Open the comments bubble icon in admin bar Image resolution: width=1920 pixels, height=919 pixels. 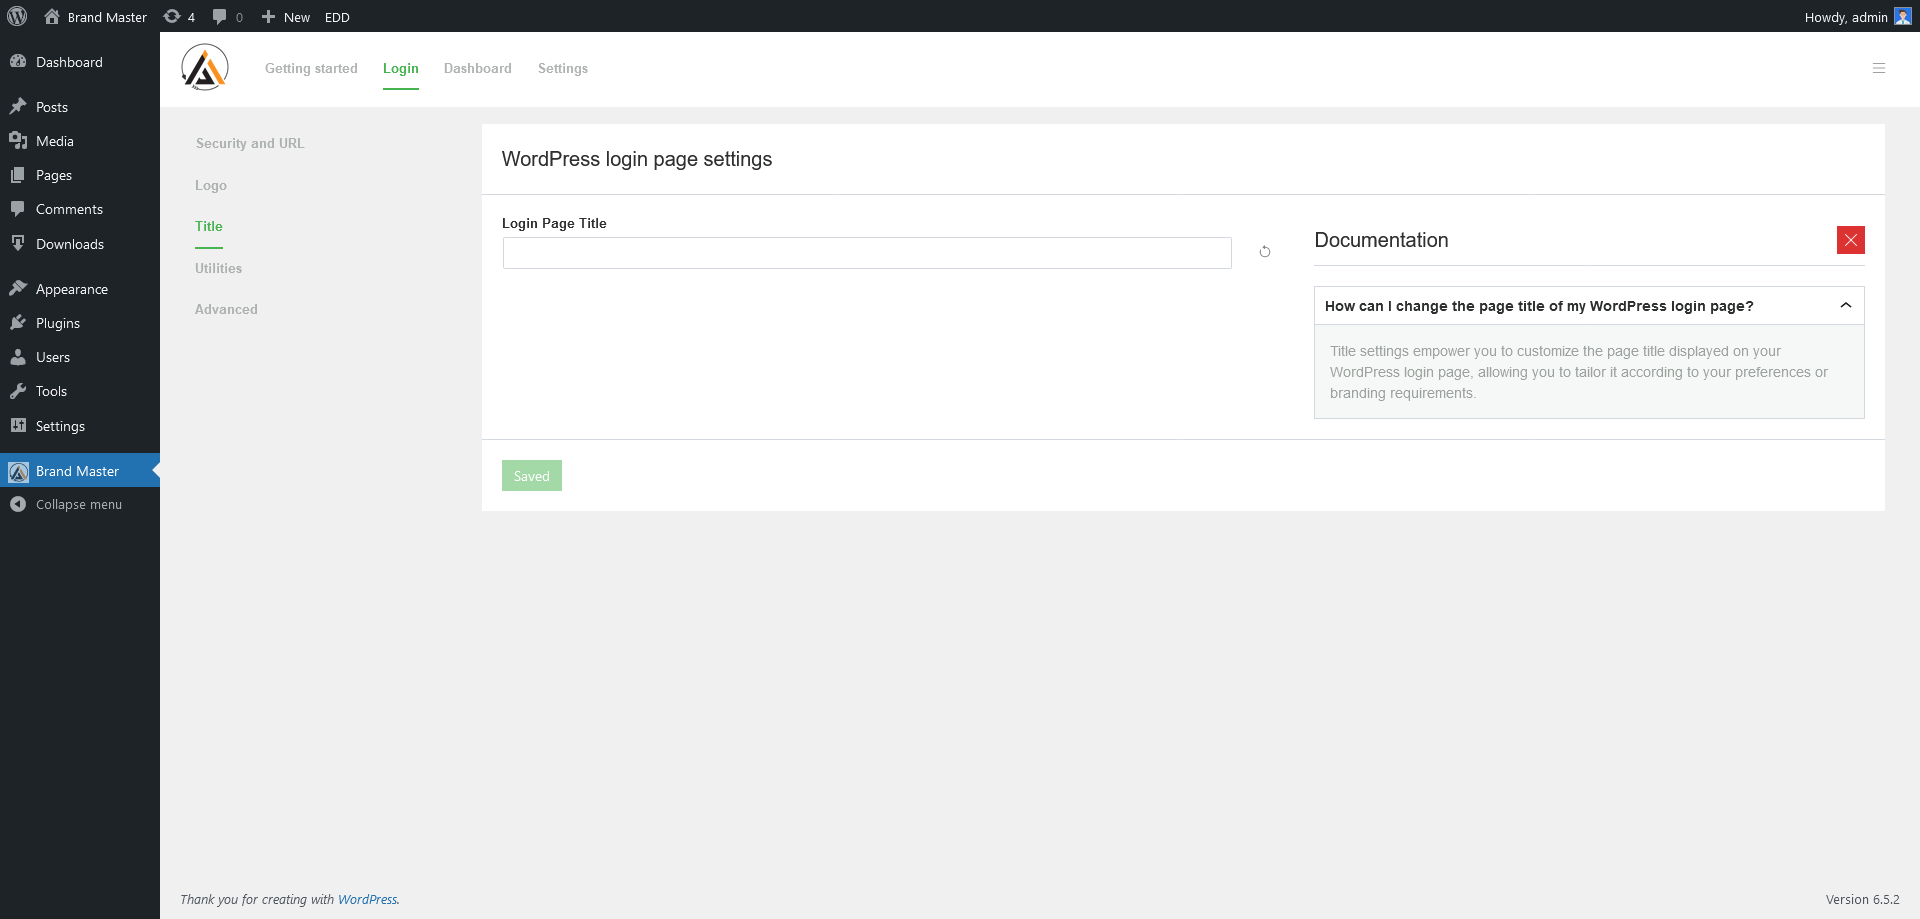(x=218, y=16)
